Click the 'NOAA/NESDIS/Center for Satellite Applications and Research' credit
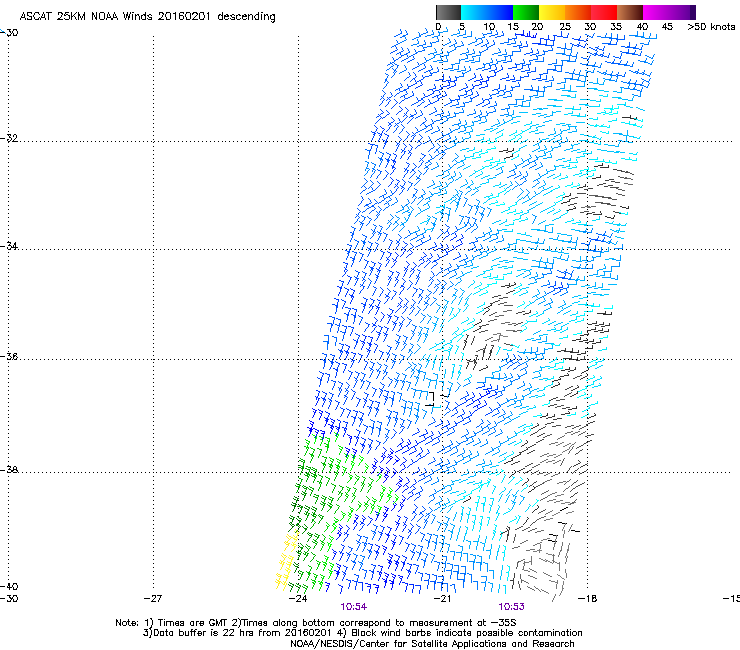The image size is (740, 650). [x=432, y=644]
